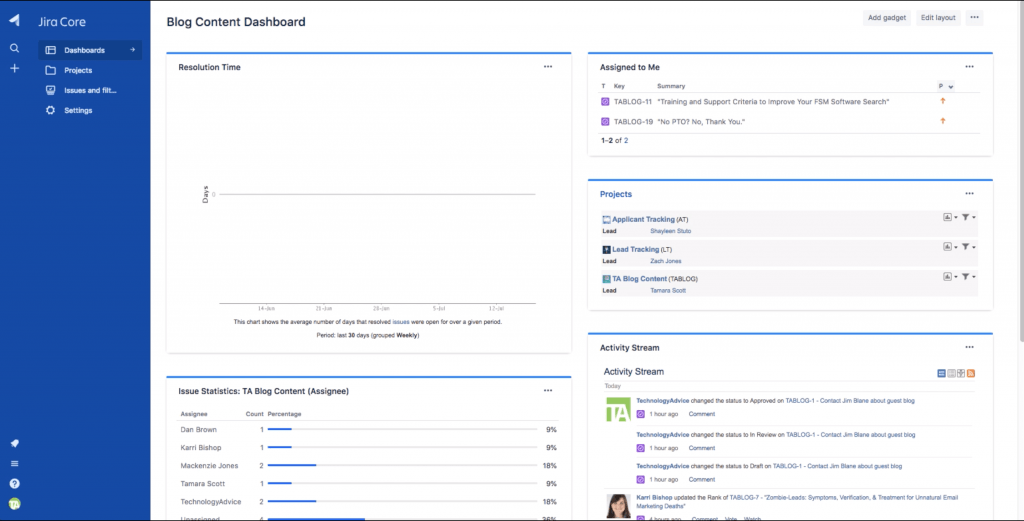The image size is (1024, 521).
Task: Sort by the P priority column header
Action: pos(946,86)
